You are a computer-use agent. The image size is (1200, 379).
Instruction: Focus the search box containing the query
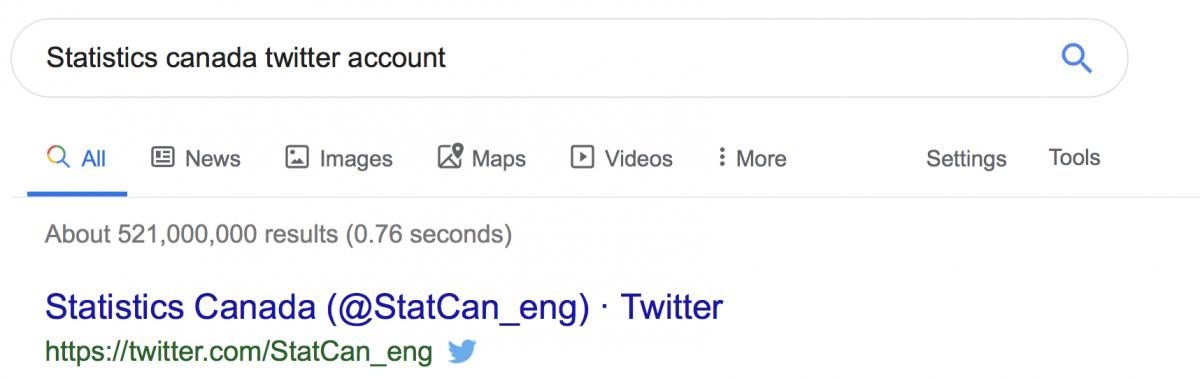(570, 58)
